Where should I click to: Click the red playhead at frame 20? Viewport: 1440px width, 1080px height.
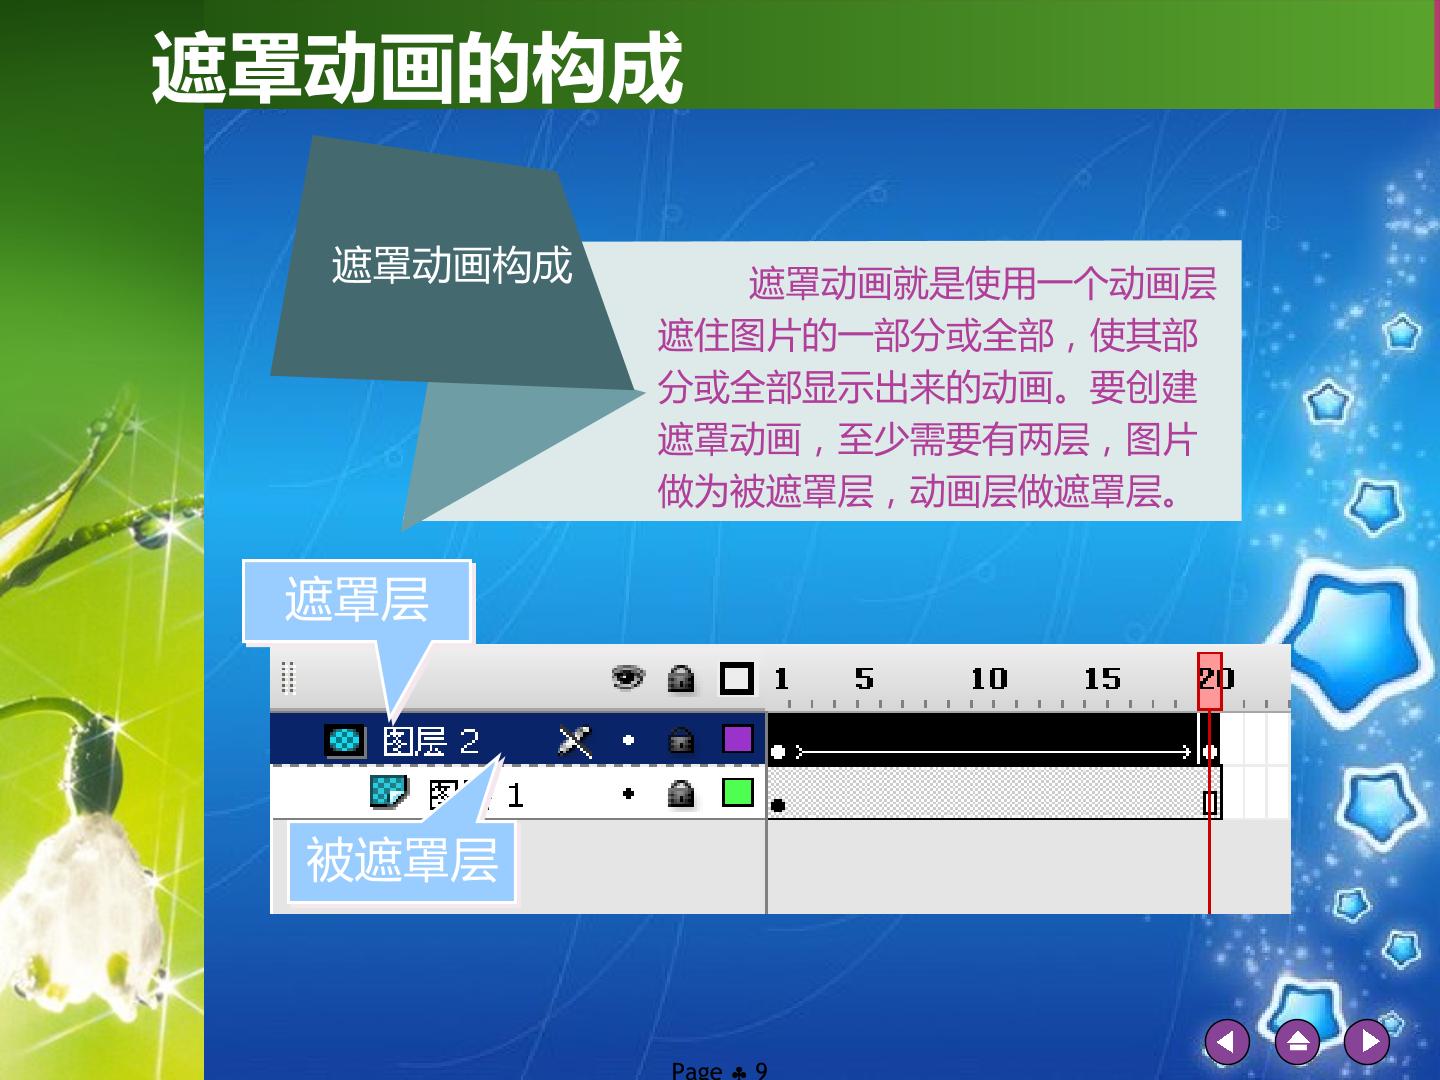[x=1210, y=680]
